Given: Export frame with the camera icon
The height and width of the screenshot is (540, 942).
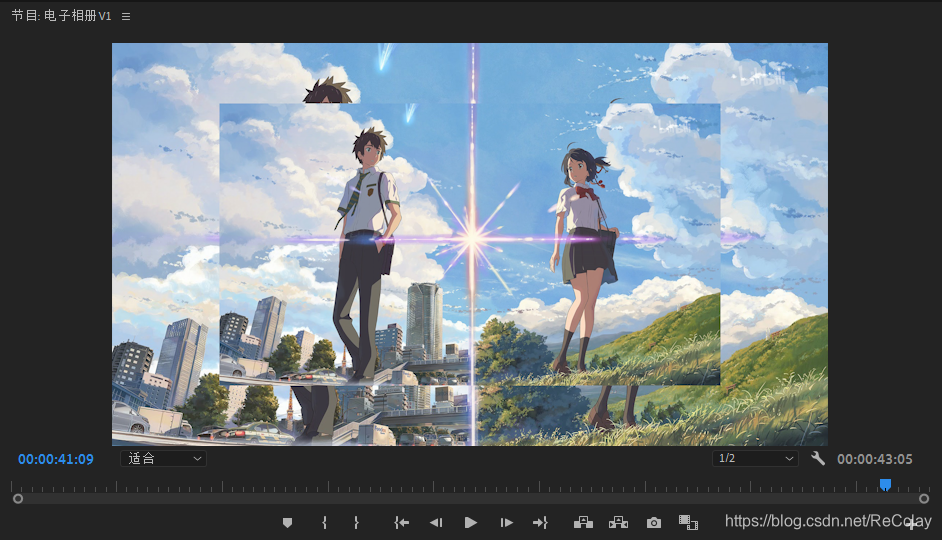Looking at the screenshot, I should coord(654,523).
